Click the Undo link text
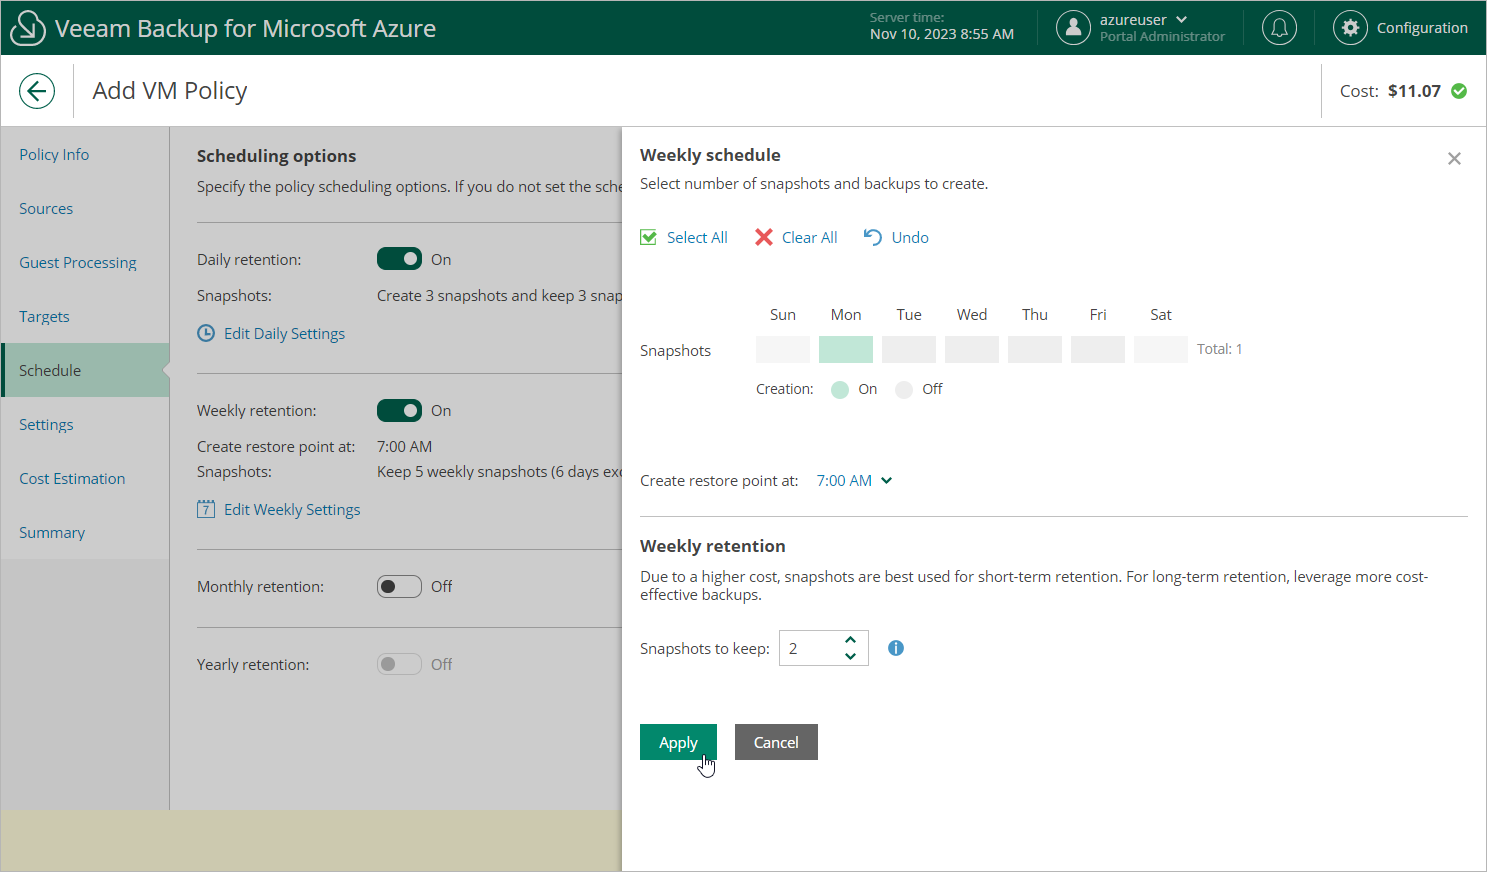This screenshot has height=872, width=1487. click(910, 237)
